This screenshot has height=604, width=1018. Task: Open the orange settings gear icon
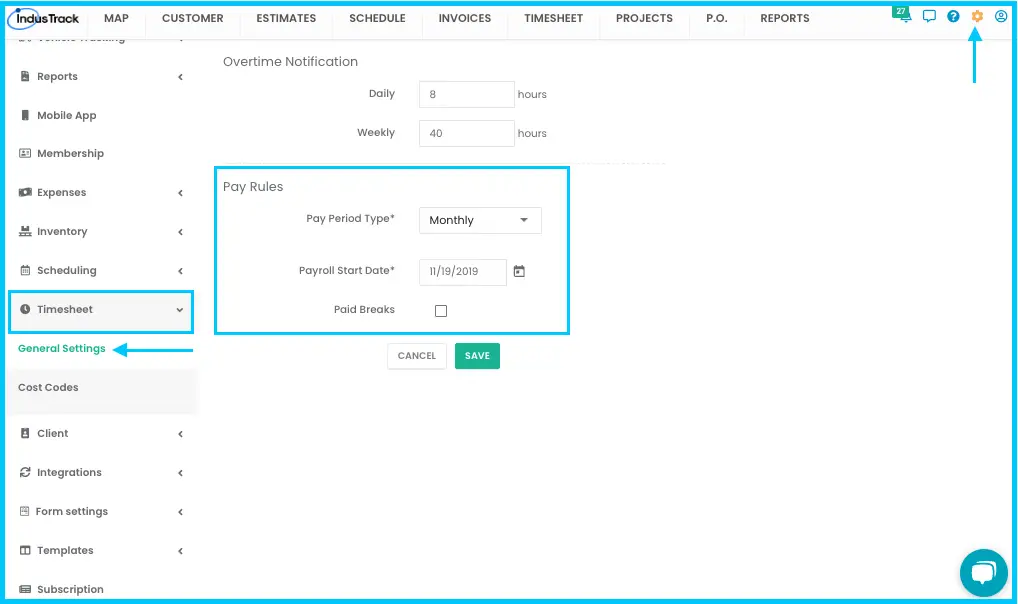[x=977, y=16]
